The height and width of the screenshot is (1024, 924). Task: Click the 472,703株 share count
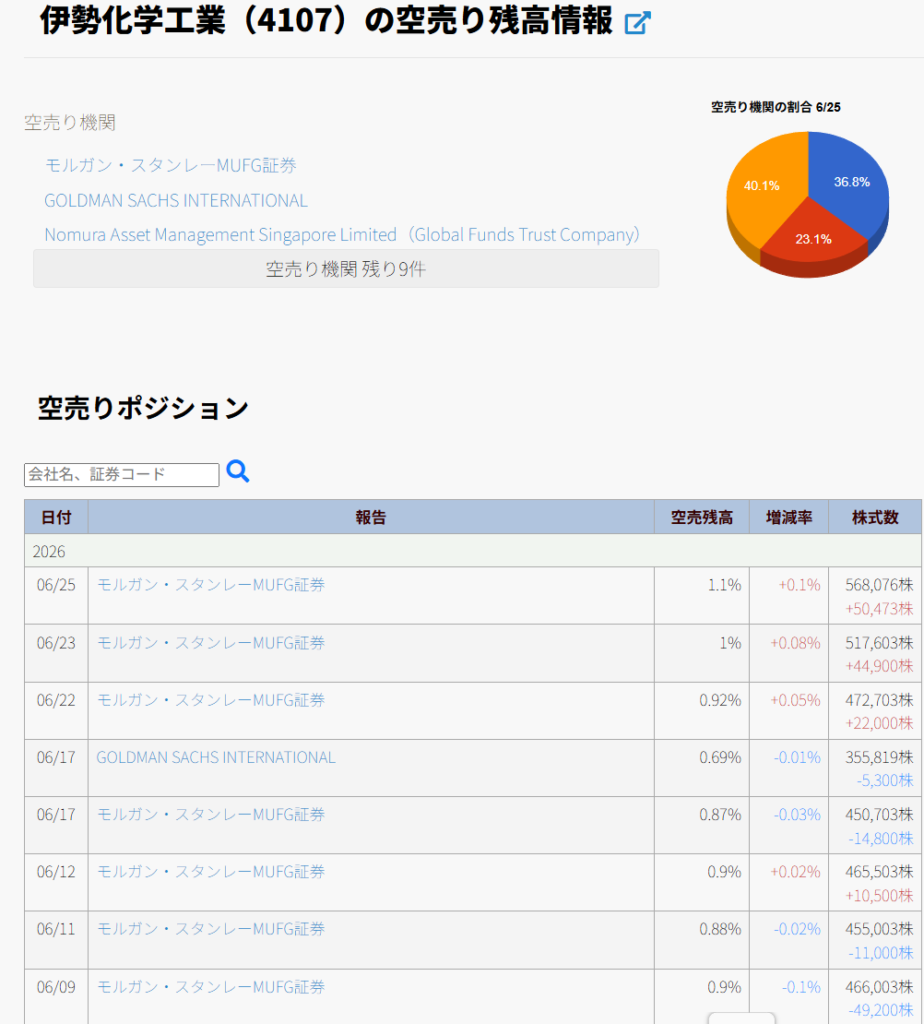(x=879, y=700)
